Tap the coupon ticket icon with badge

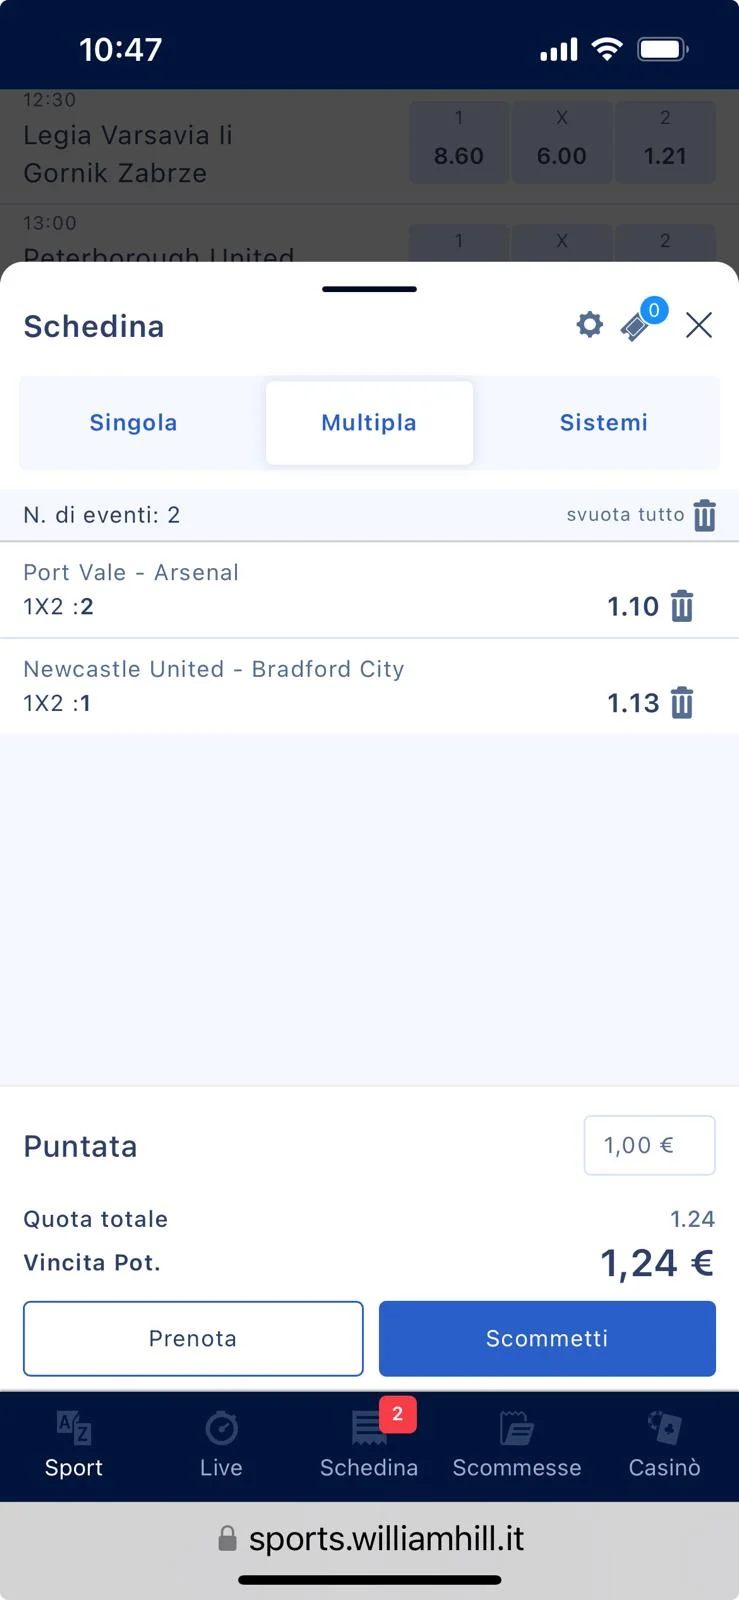[x=637, y=325]
